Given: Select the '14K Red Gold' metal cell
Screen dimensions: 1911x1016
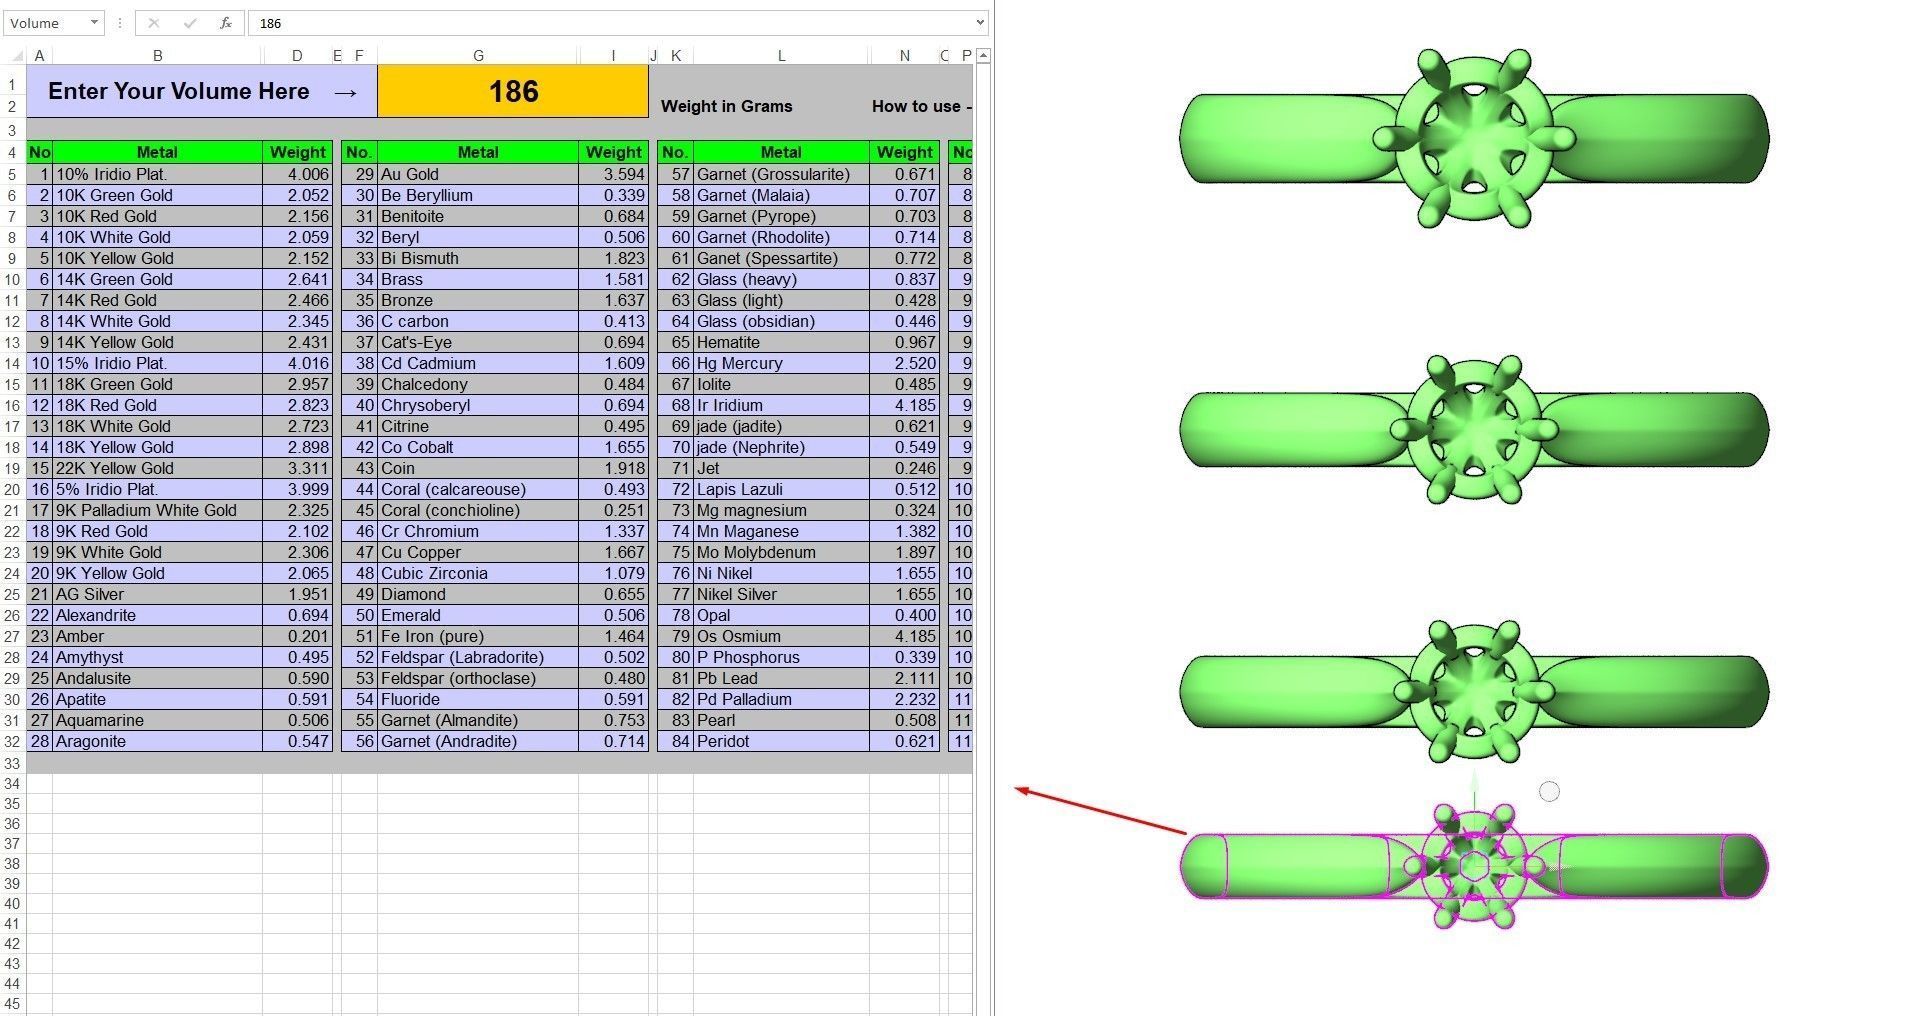Looking at the screenshot, I should tap(157, 300).
